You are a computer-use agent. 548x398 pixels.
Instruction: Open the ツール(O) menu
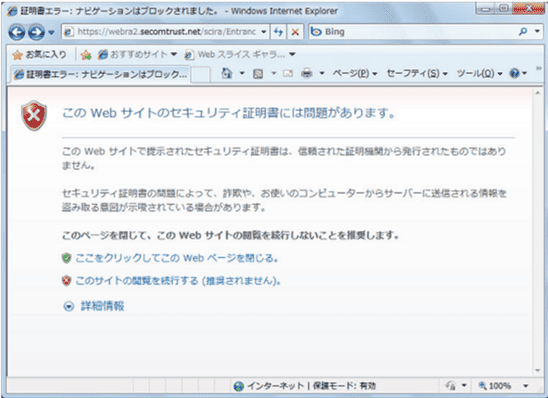tap(480, 73)
